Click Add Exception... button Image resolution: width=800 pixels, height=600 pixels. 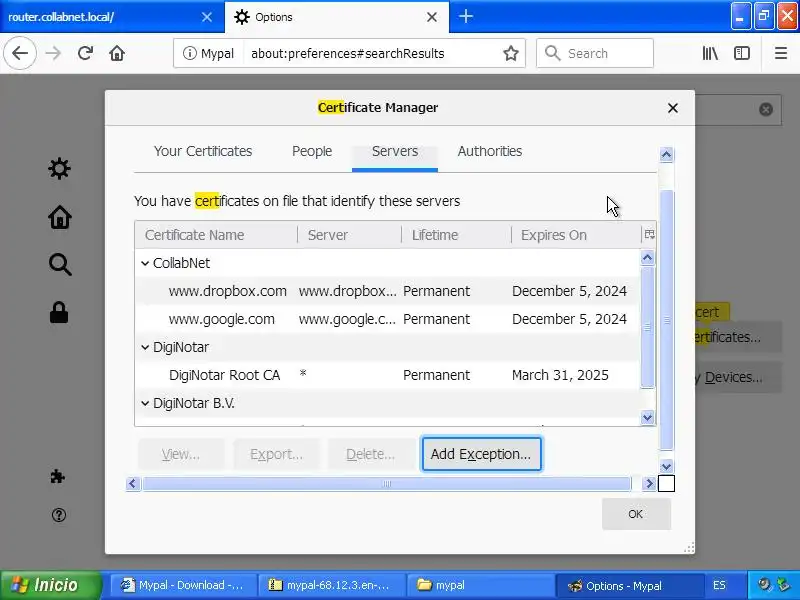(x=481, y=454)
